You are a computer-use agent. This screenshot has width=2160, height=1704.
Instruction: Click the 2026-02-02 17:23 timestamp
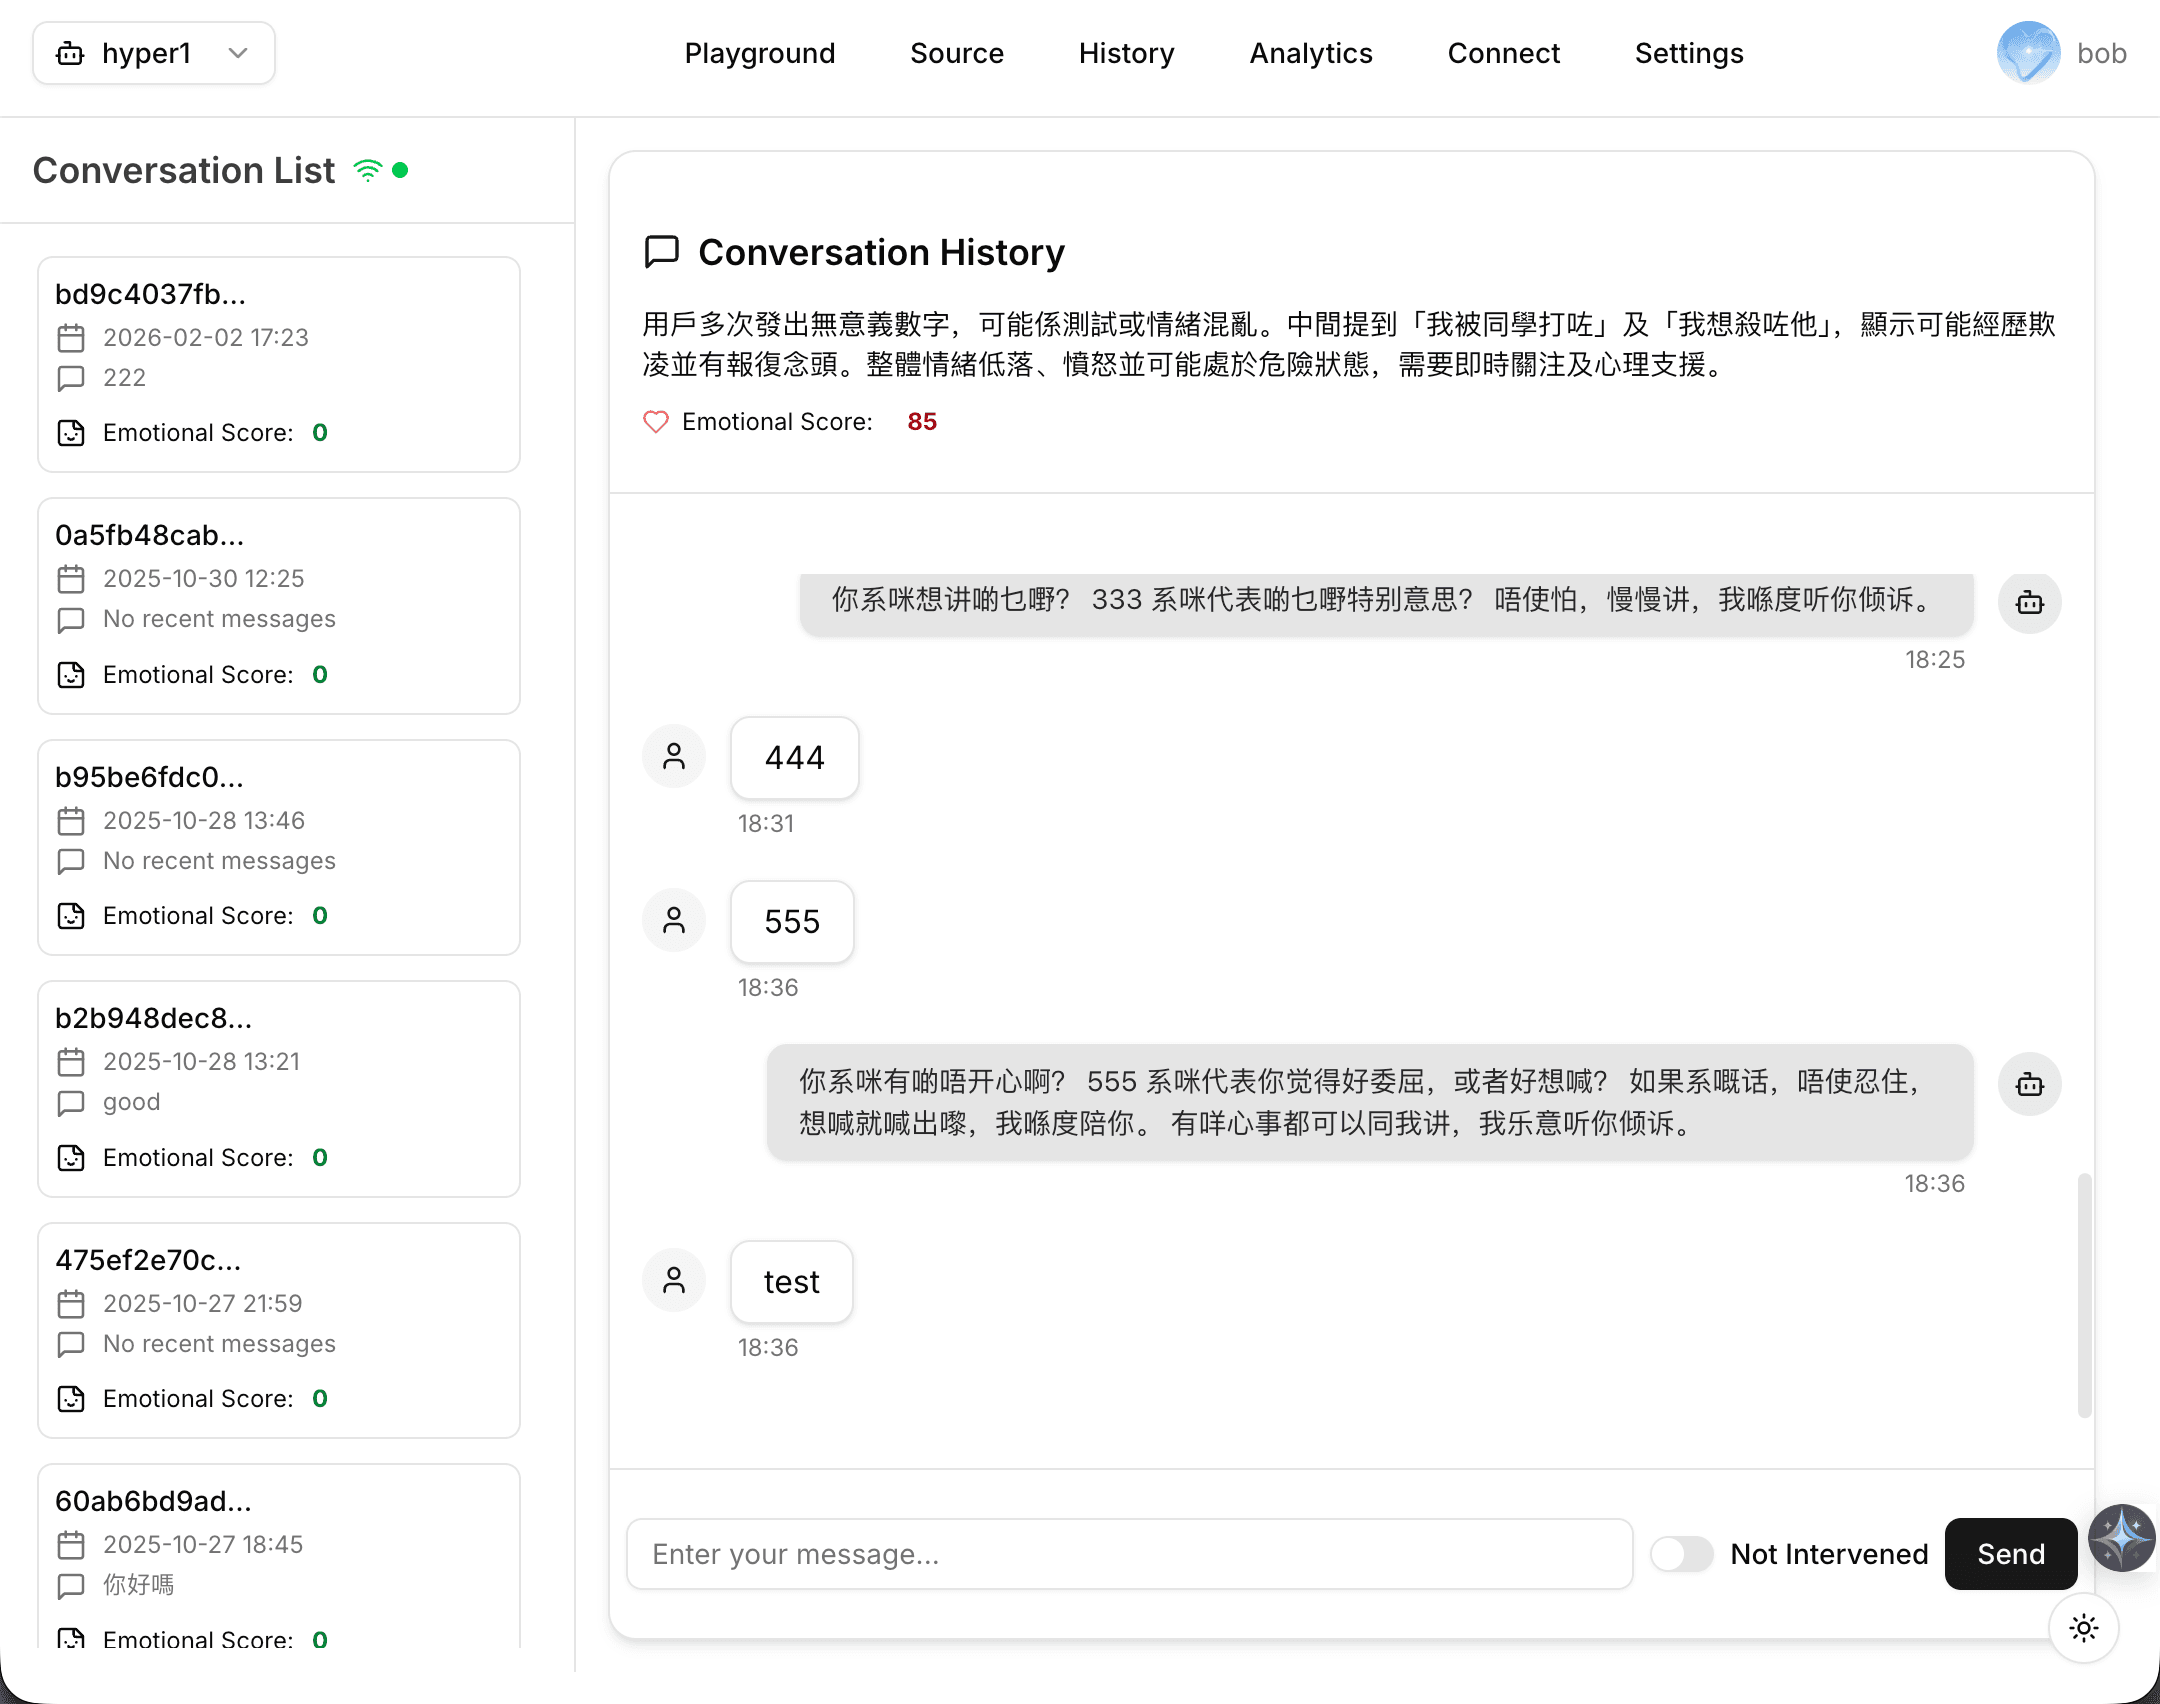[x=206, y=338]
